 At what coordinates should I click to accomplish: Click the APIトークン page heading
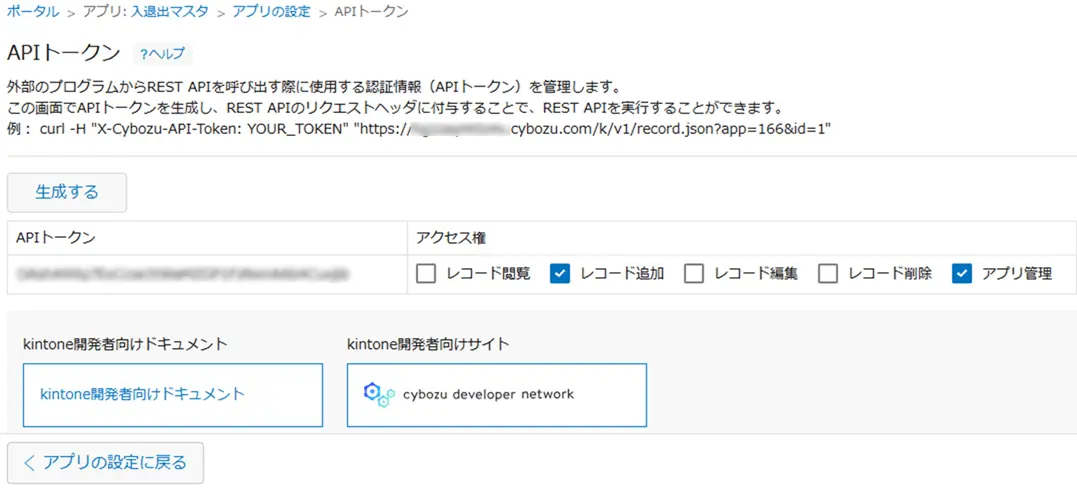(64, 54)
